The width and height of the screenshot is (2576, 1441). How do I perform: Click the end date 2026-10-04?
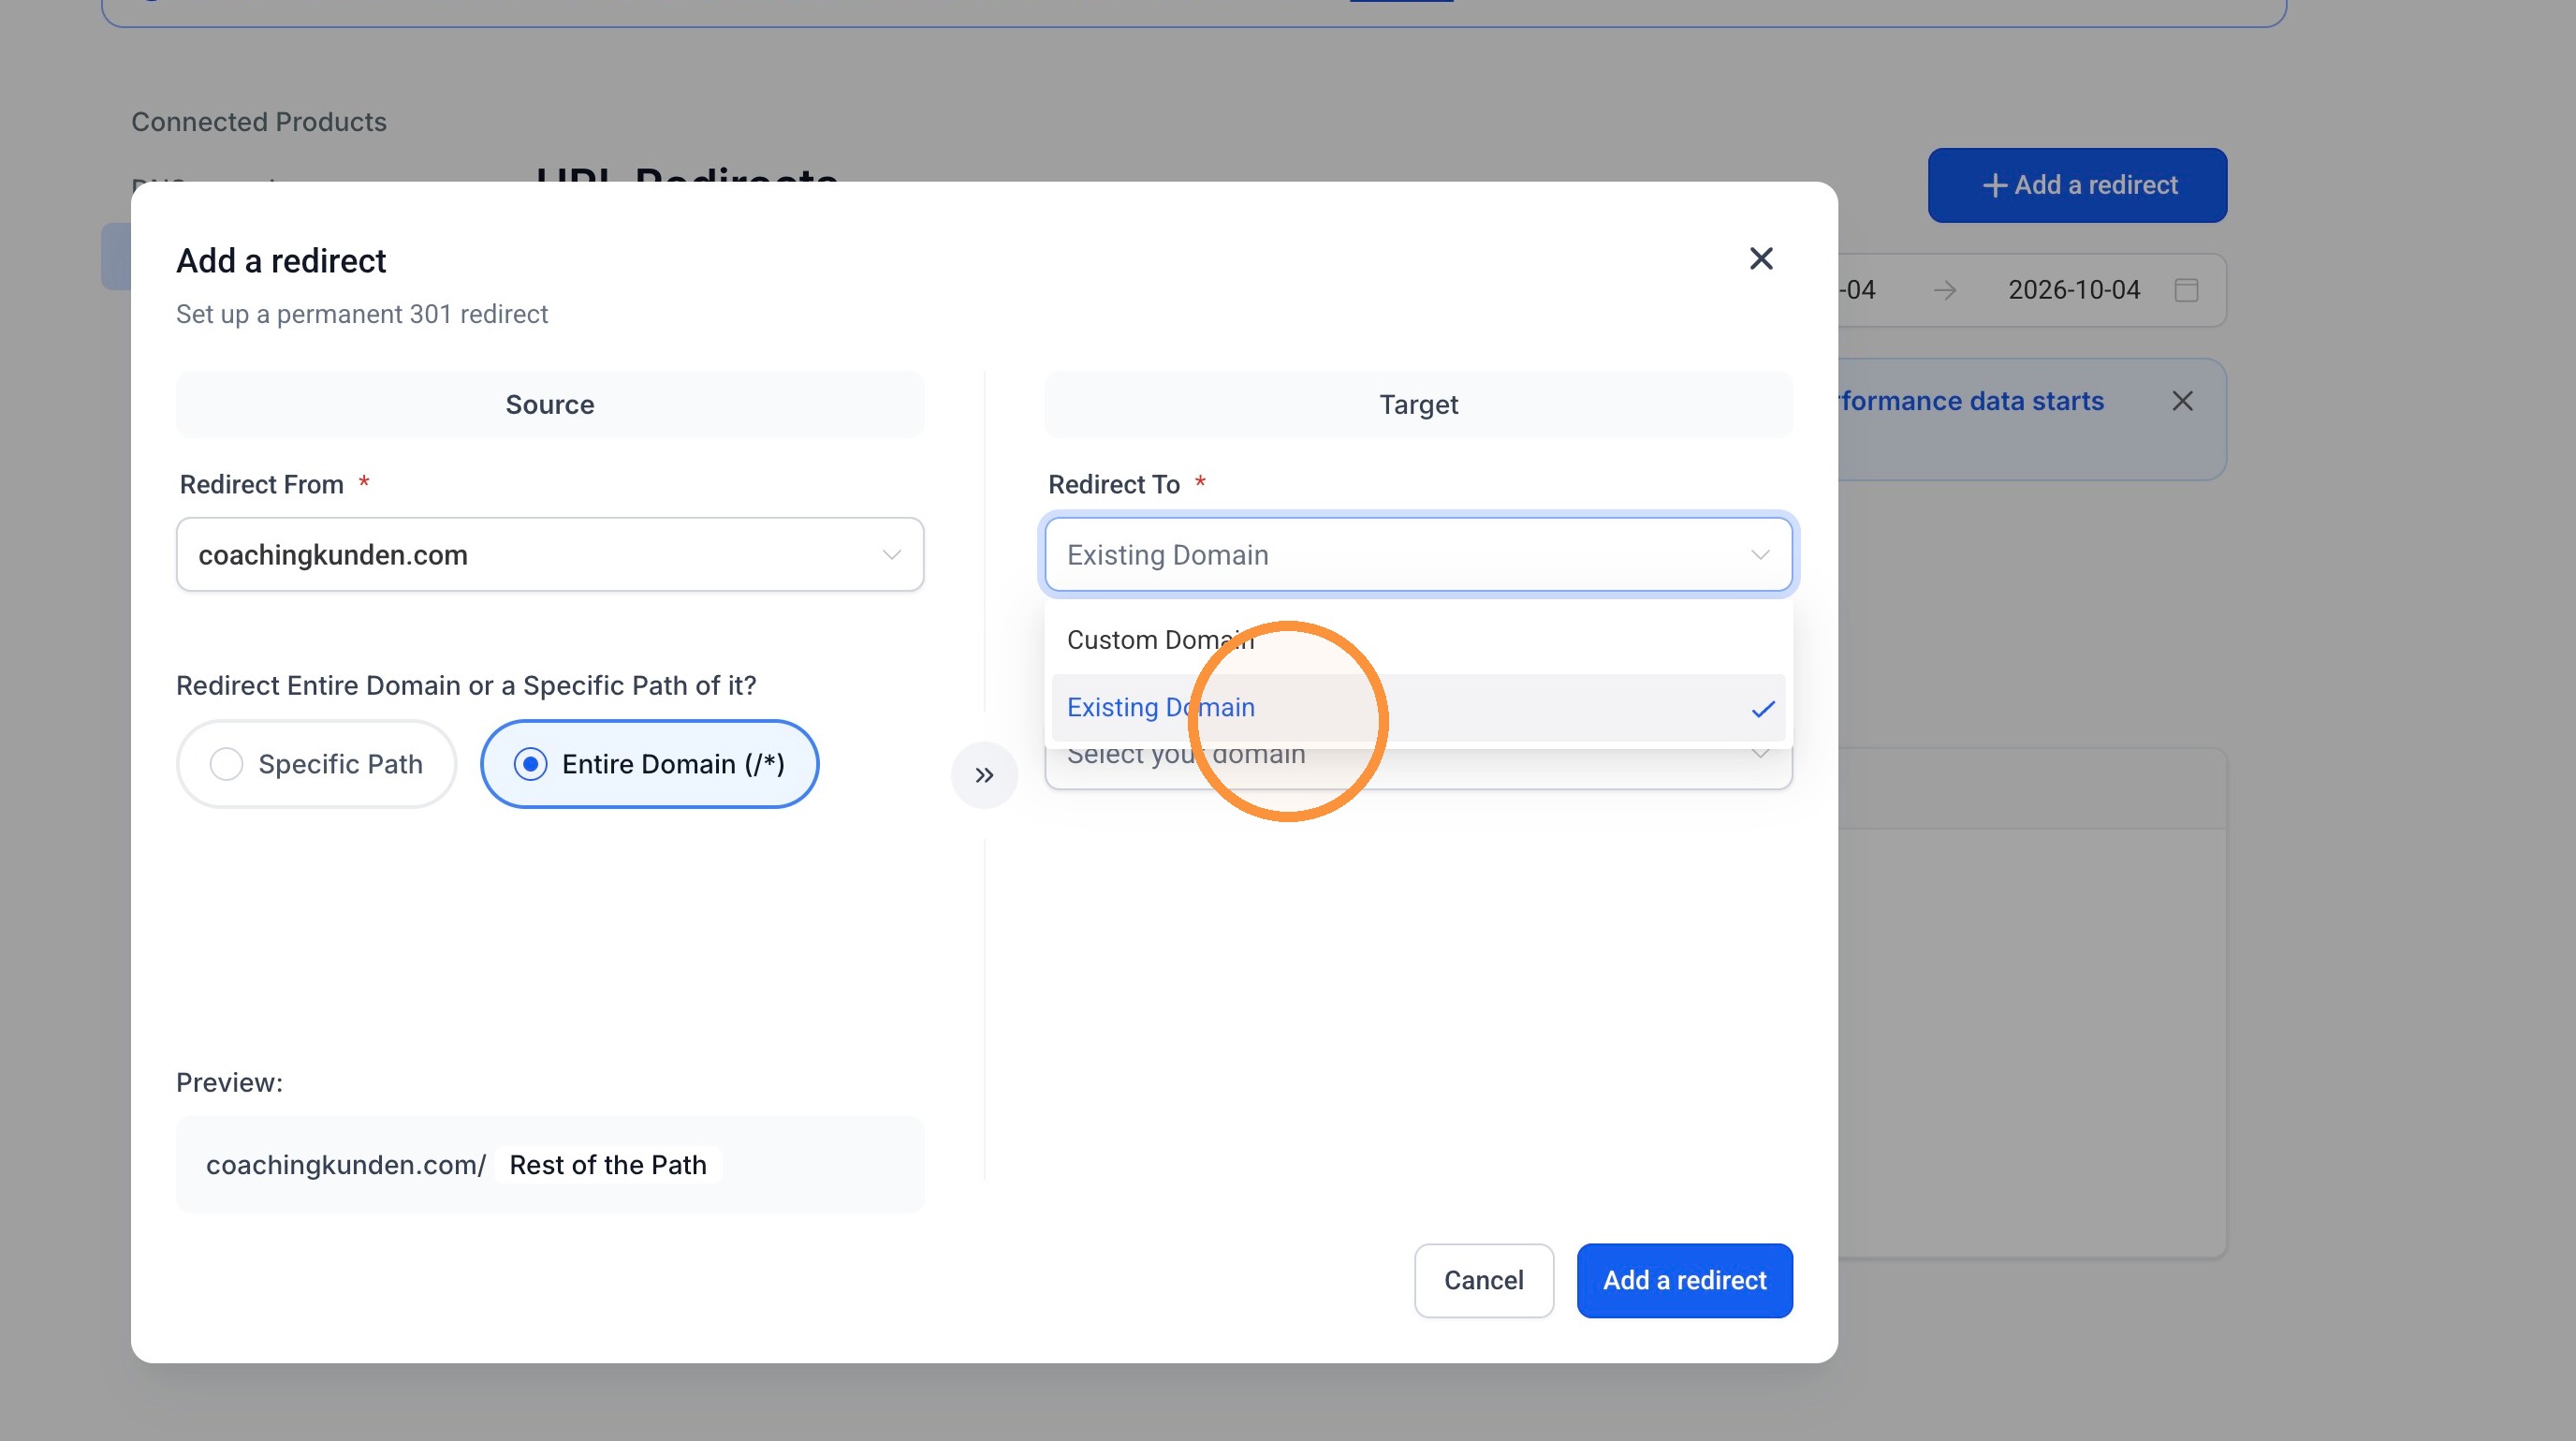point(2074,290)
